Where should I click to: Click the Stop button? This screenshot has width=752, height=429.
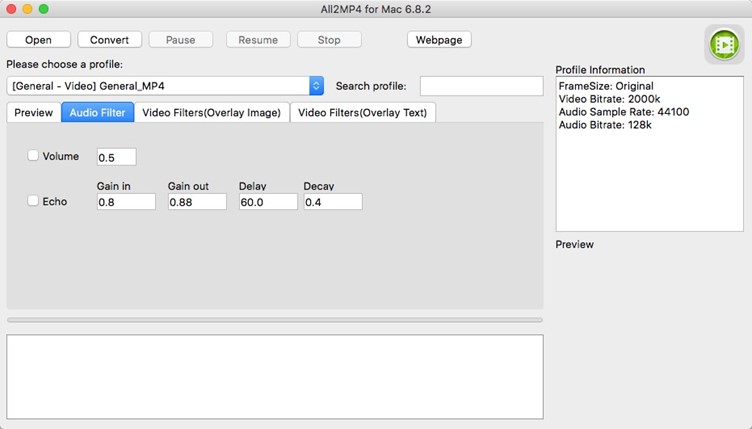tap(329, 40)
